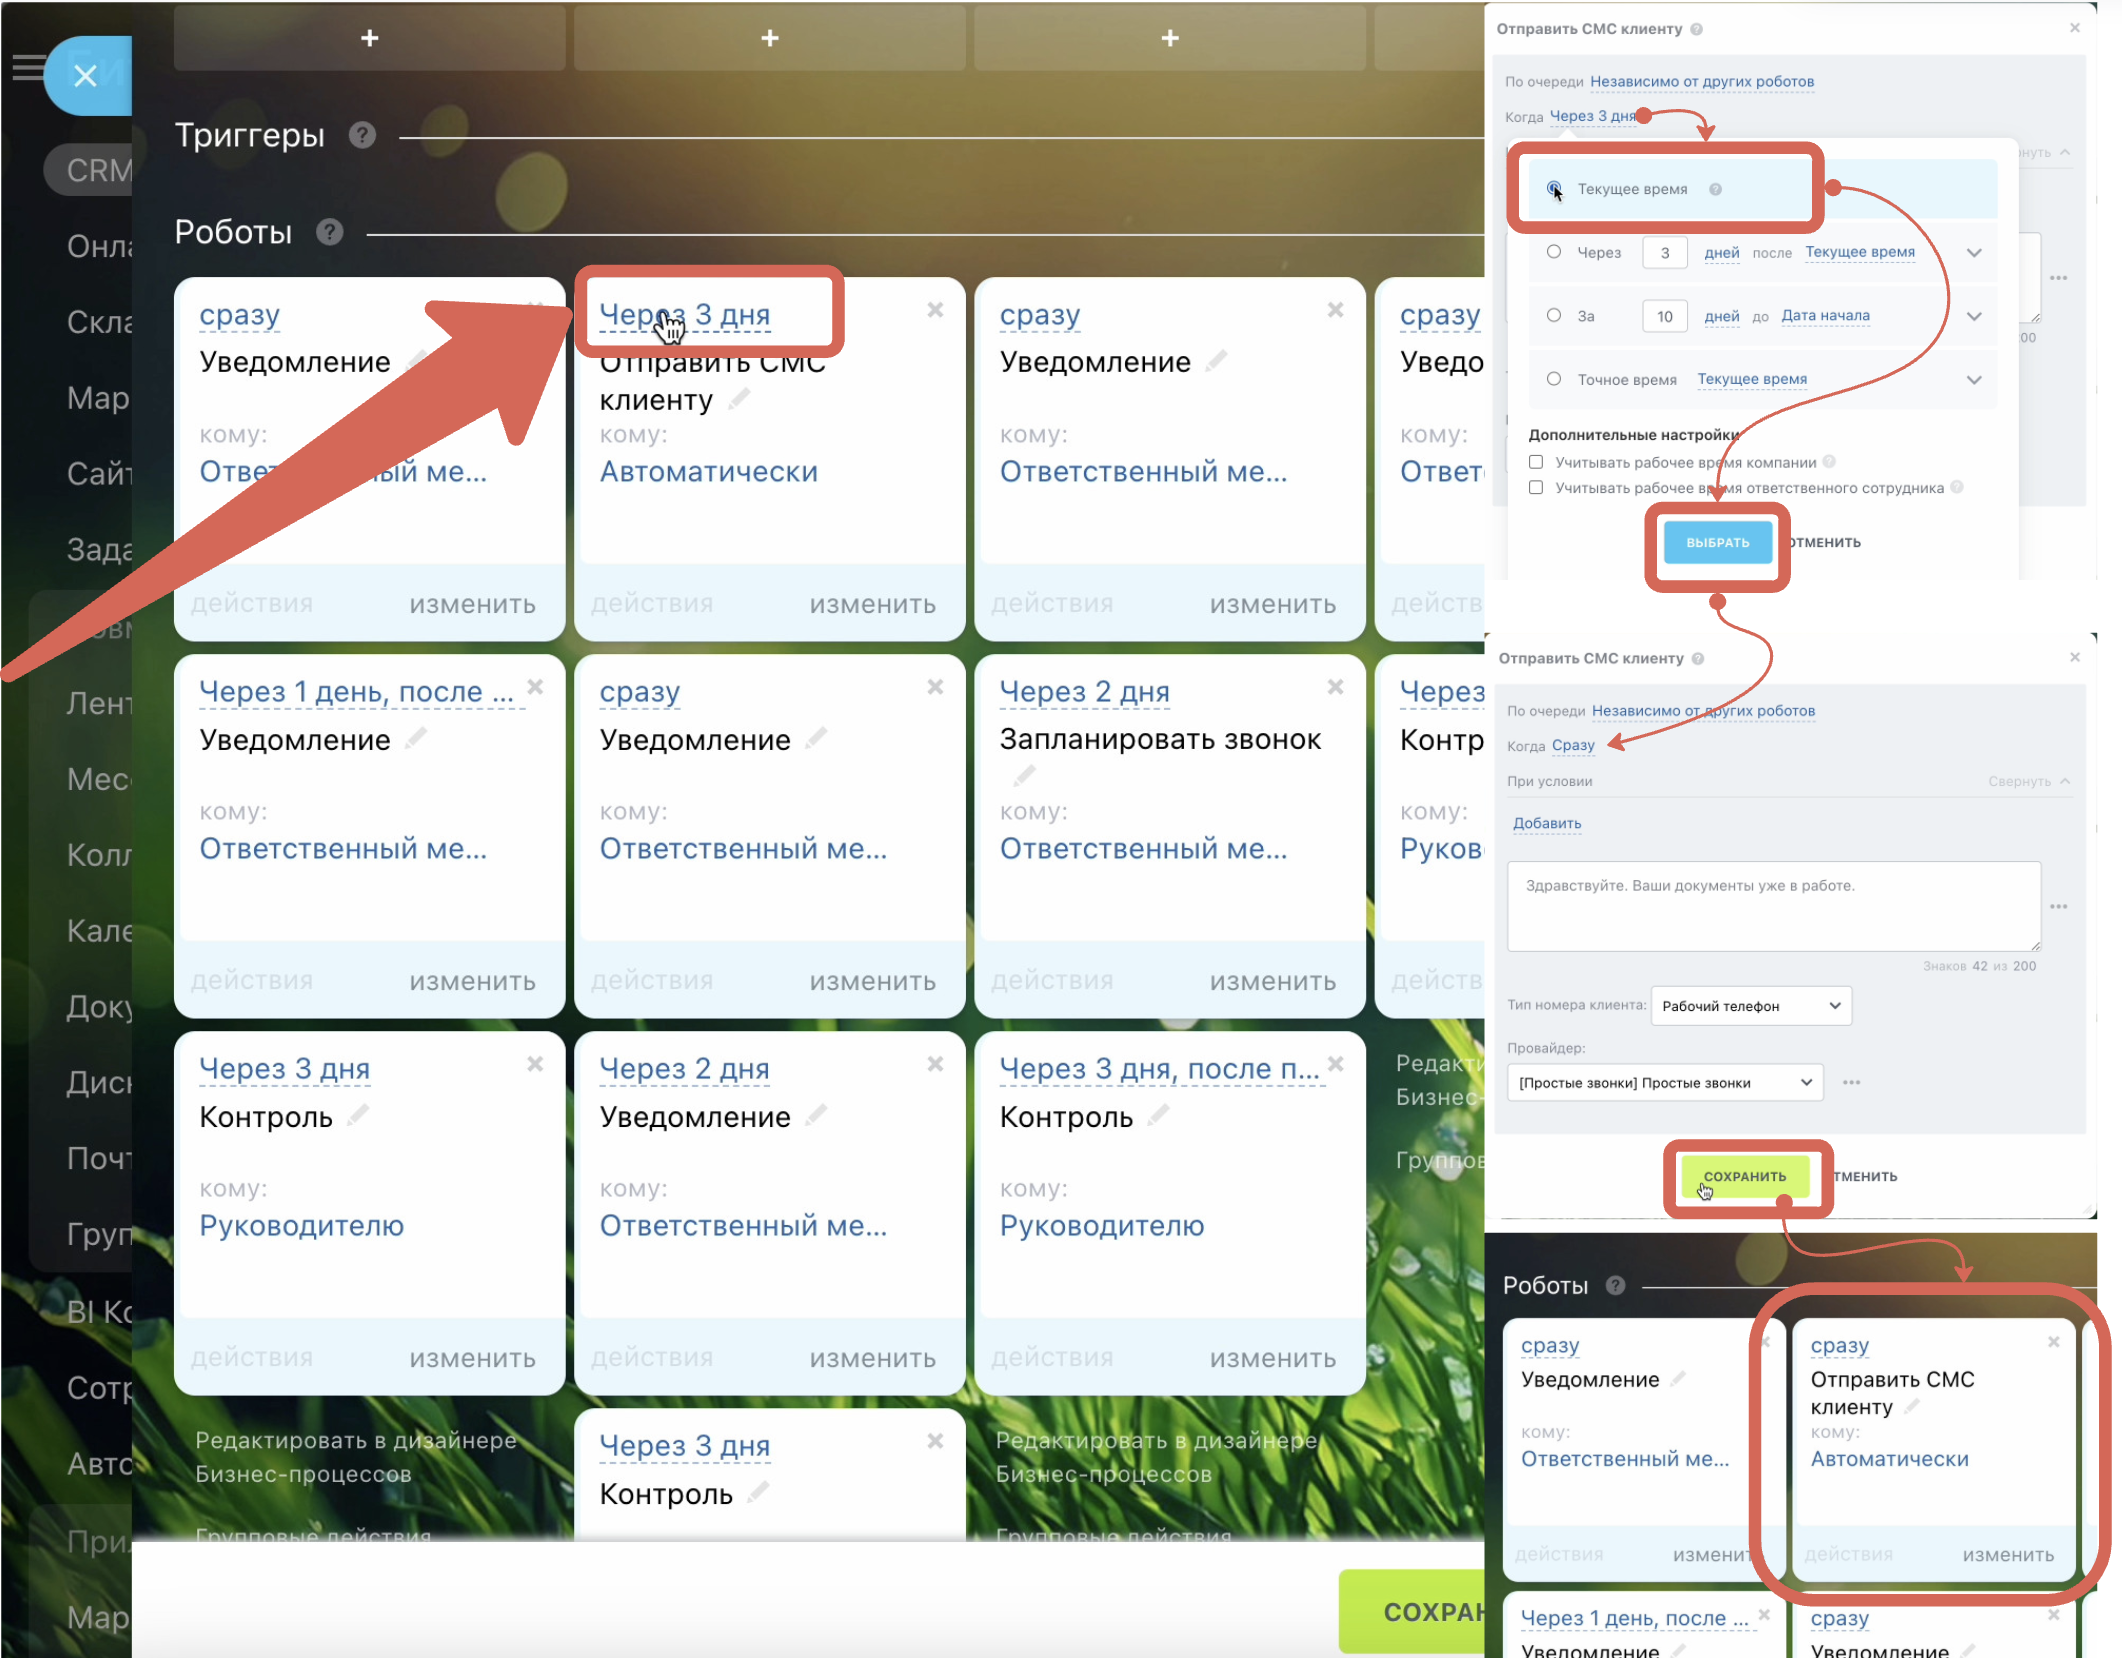Viewport: 2122px width, 1658px height.
Task: Select the Точное время radio button
Action: click(x=1554, y=379)
